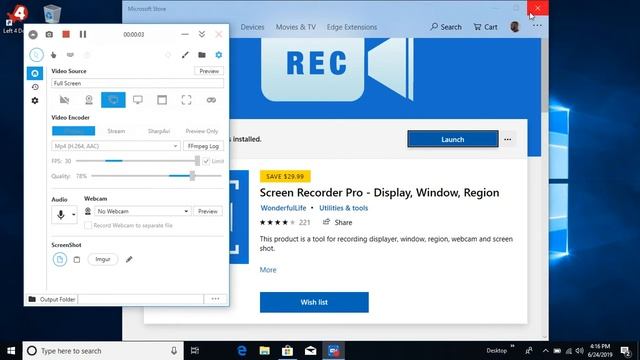This screenshot has width=640, height=360.
Task: Click Search in Microsoft Store
Action: click(x=446, y=27)
